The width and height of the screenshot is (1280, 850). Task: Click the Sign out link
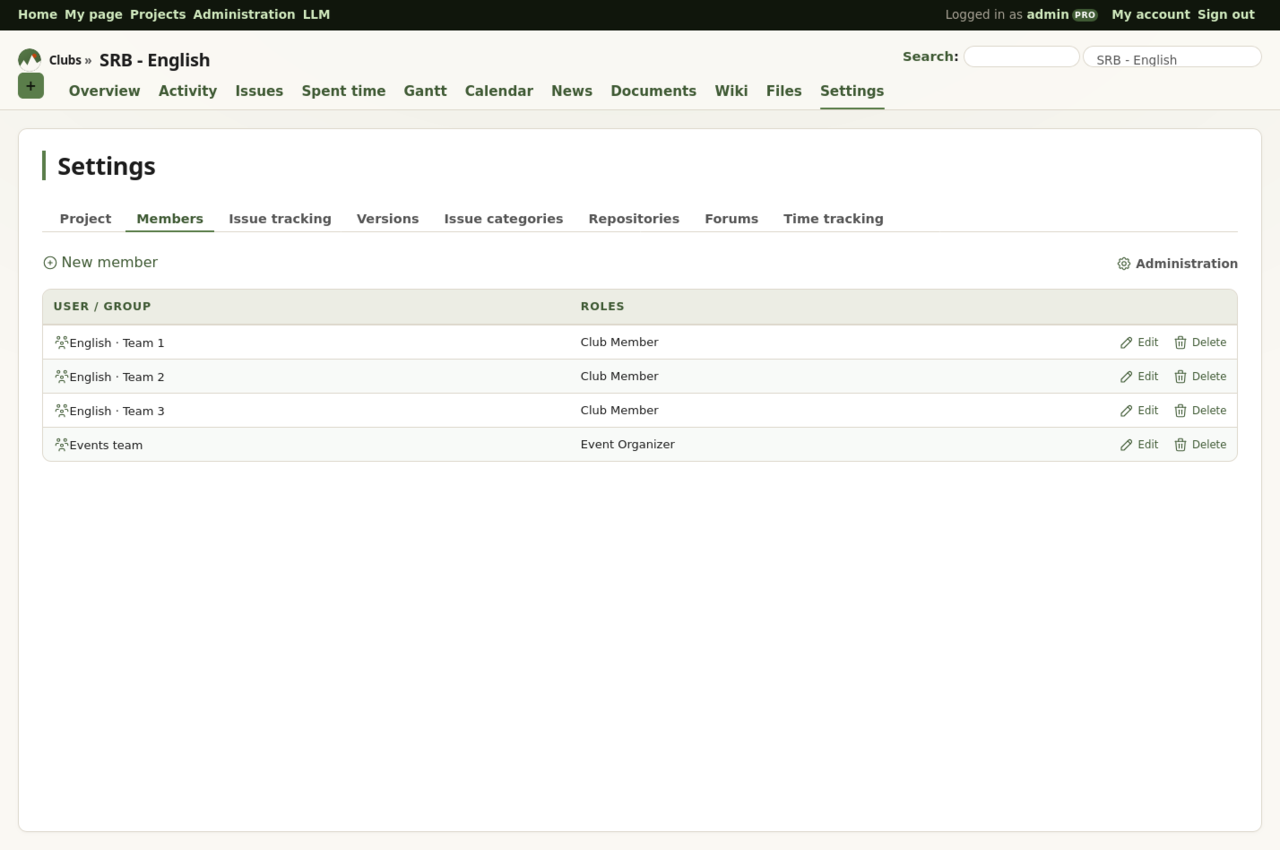click(x=1226, y=15)
